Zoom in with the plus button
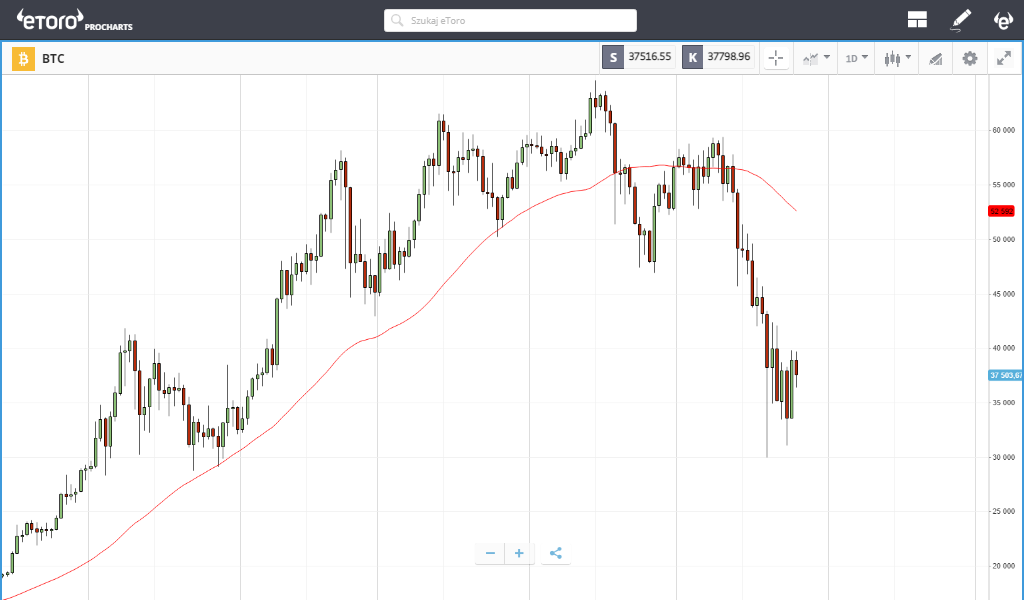The height and width of the screenshot is (600, 1024). 519,554
